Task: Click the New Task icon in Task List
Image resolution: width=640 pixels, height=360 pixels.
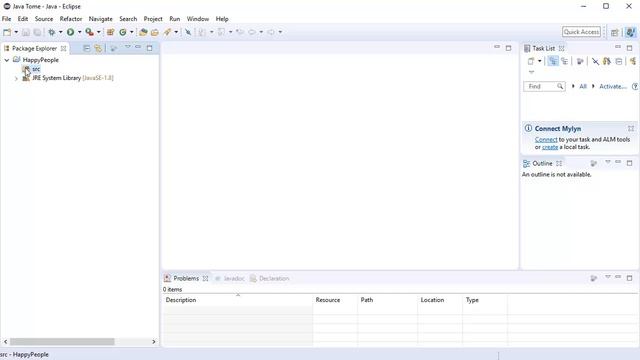Action: click(531, 61)
